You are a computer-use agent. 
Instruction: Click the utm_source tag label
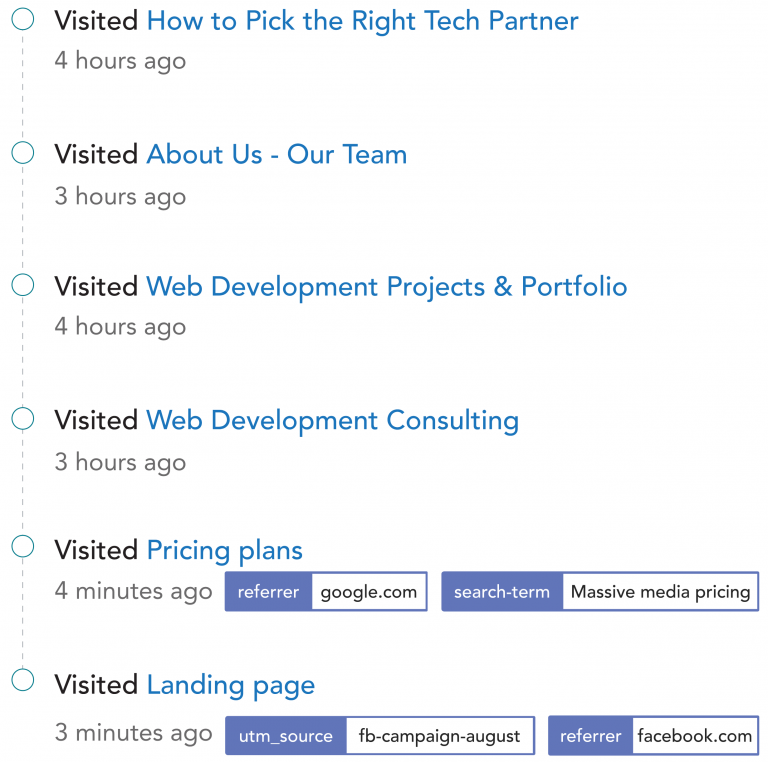tap(285, 736)
